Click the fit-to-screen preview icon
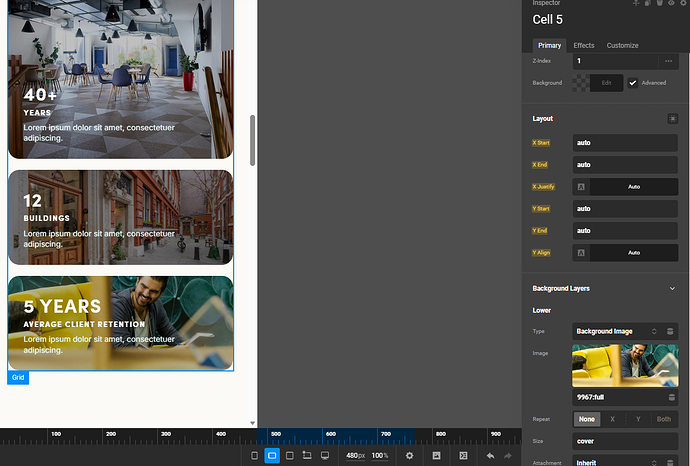This screenshot has height=466, width=690. coord(463,455)
